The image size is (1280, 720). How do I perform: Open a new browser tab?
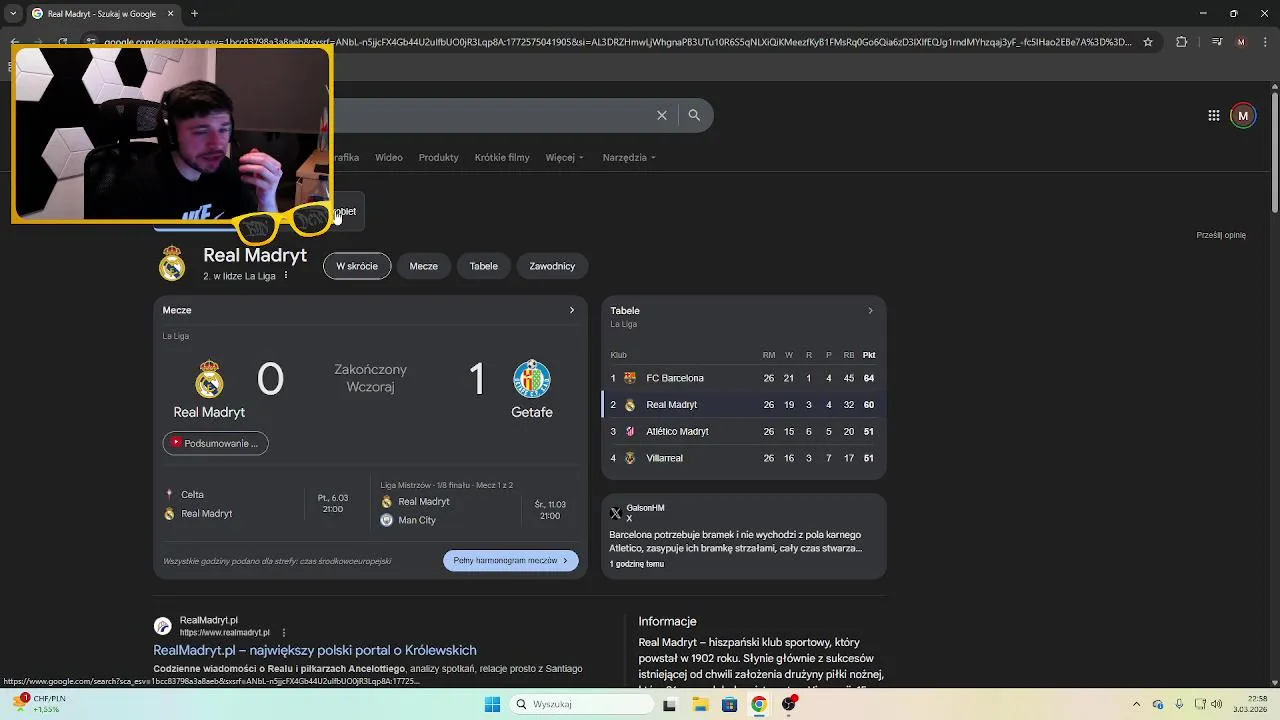[x=194, y=13]
